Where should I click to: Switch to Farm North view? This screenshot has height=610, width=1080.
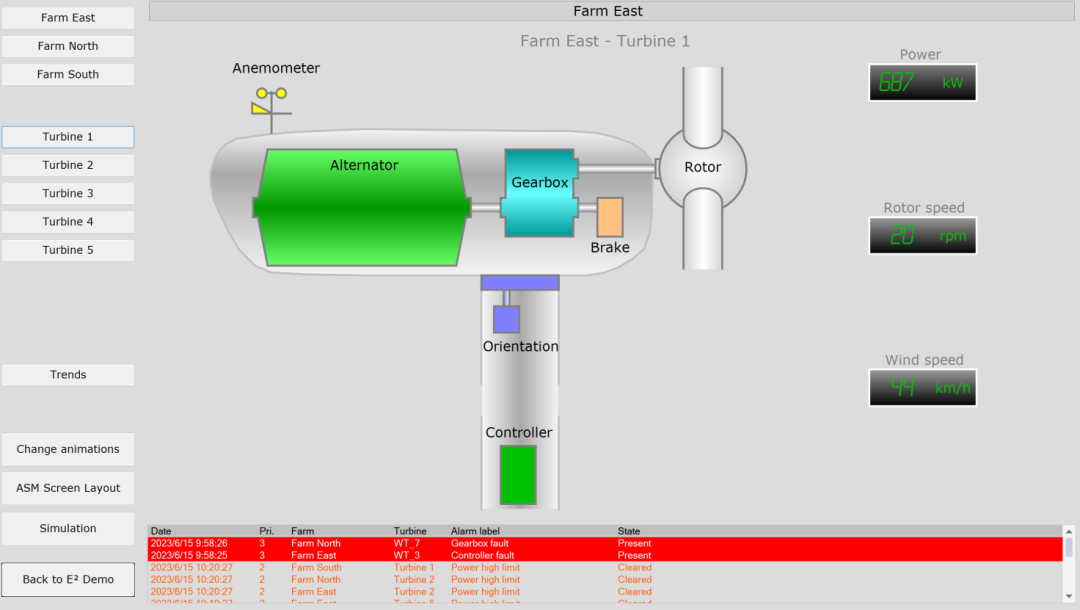[x=68, y=46]
